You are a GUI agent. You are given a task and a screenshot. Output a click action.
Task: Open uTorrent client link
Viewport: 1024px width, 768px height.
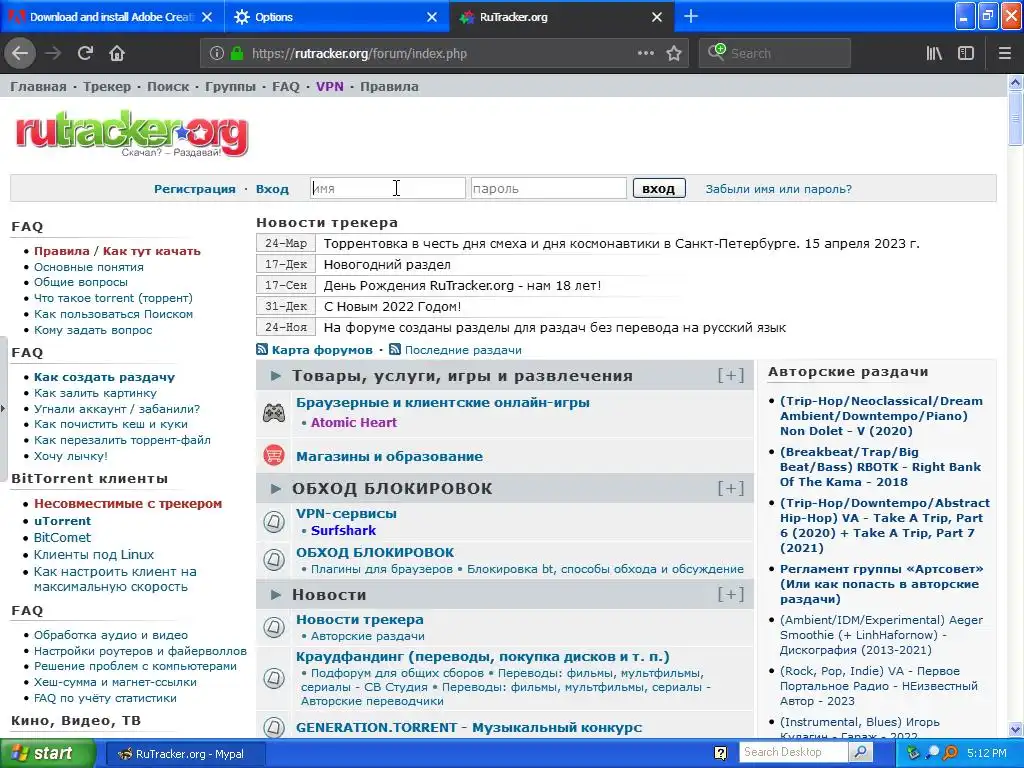(62, 520)
